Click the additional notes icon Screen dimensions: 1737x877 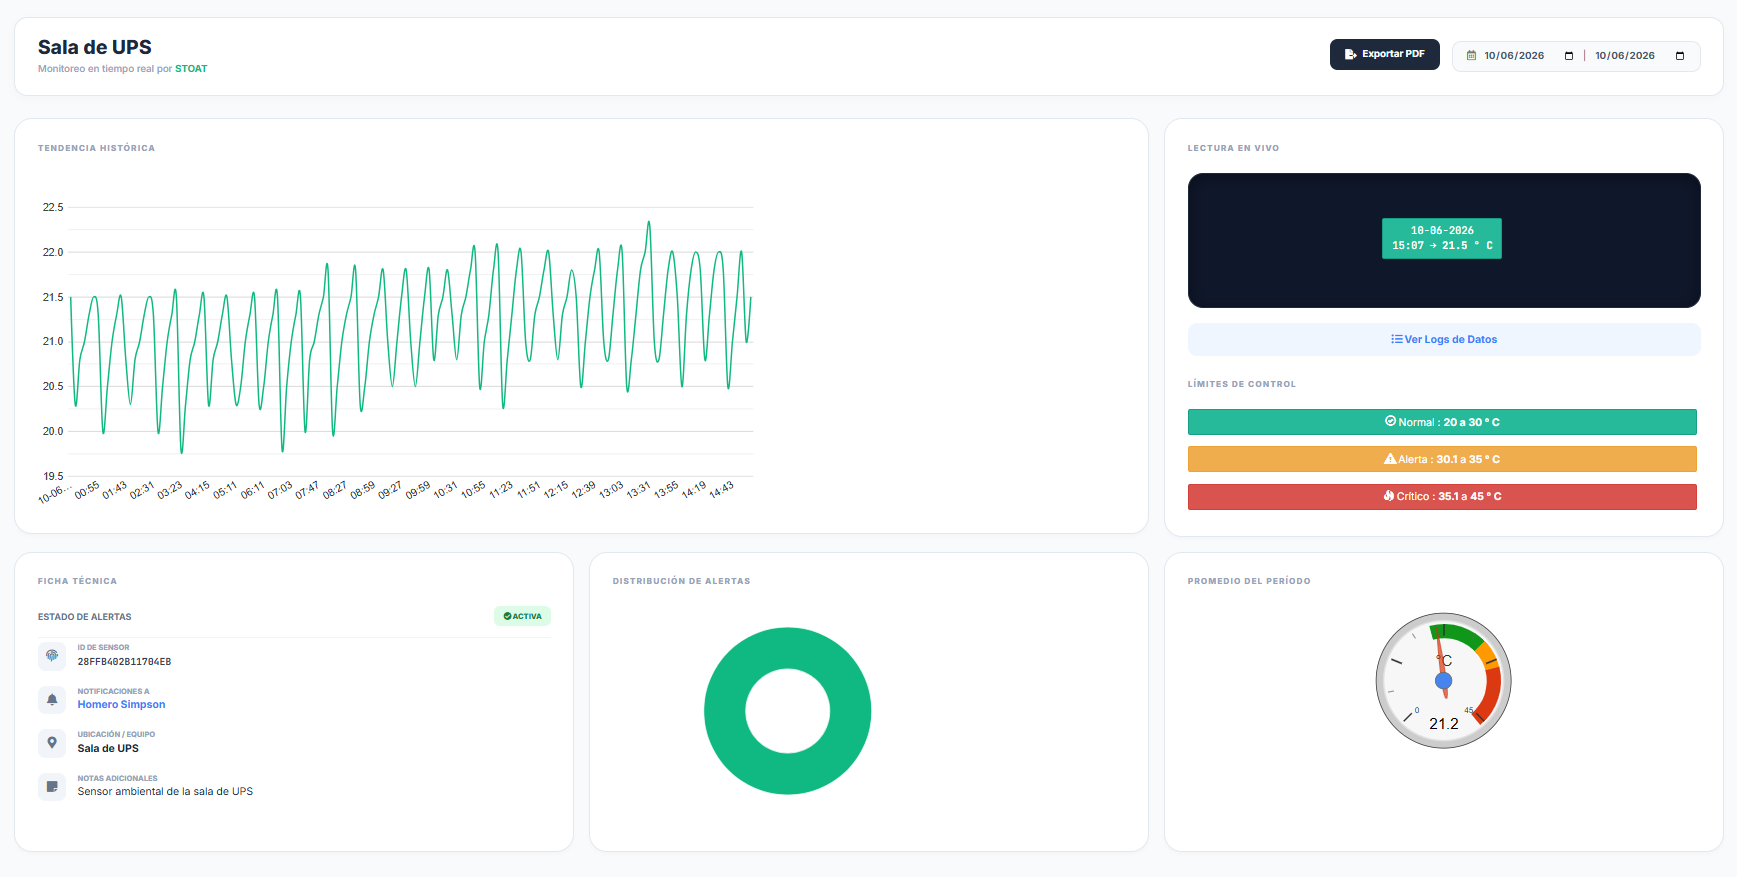point(52,786)
